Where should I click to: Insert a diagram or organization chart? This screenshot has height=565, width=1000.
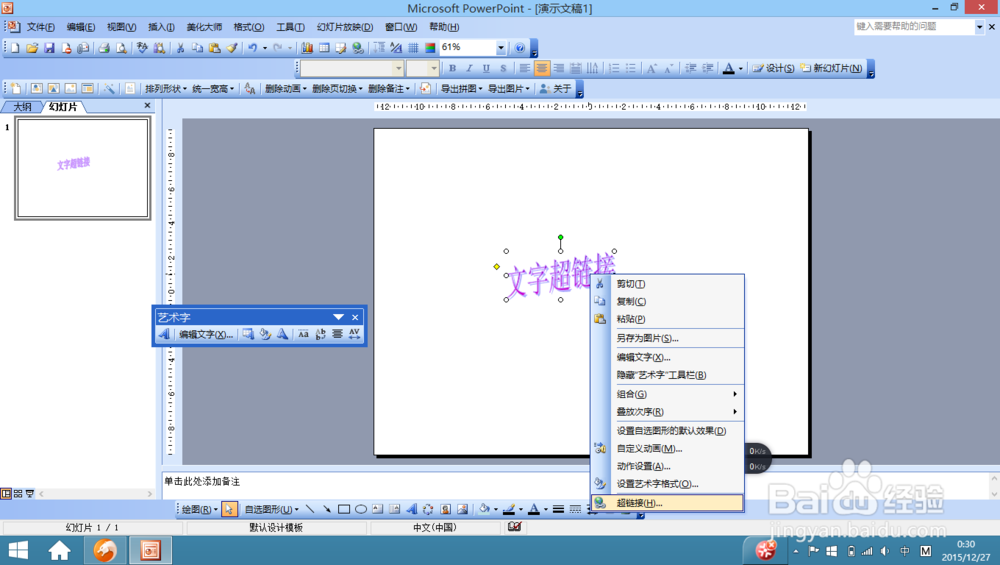[428, 509]
